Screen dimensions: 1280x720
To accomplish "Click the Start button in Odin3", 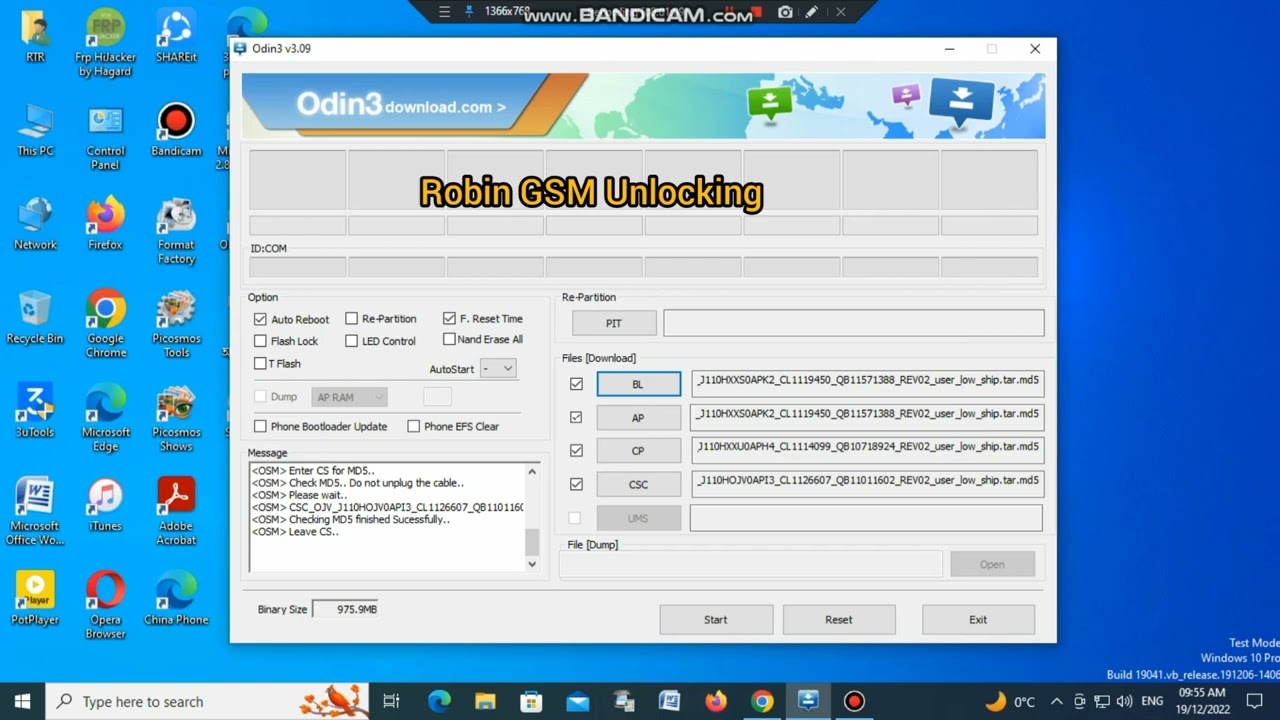I will [716, 619].
